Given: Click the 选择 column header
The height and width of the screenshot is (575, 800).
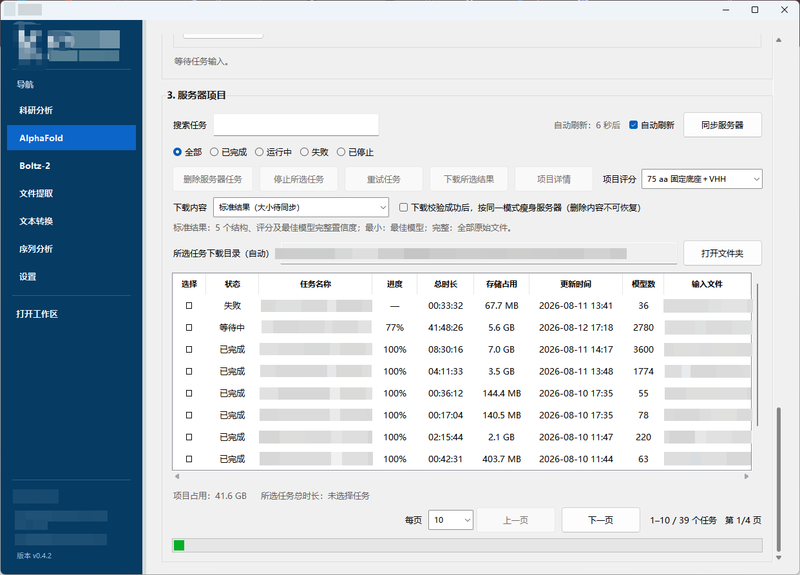Looking at the screenshot, I should click(x=189, y=284).
